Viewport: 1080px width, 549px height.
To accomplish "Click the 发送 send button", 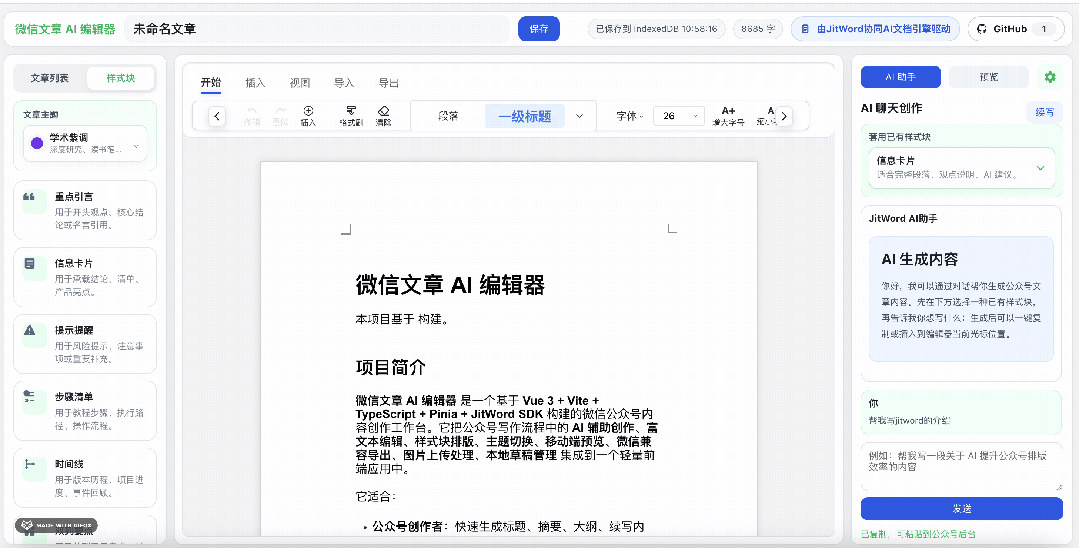I will coord(962,508).
